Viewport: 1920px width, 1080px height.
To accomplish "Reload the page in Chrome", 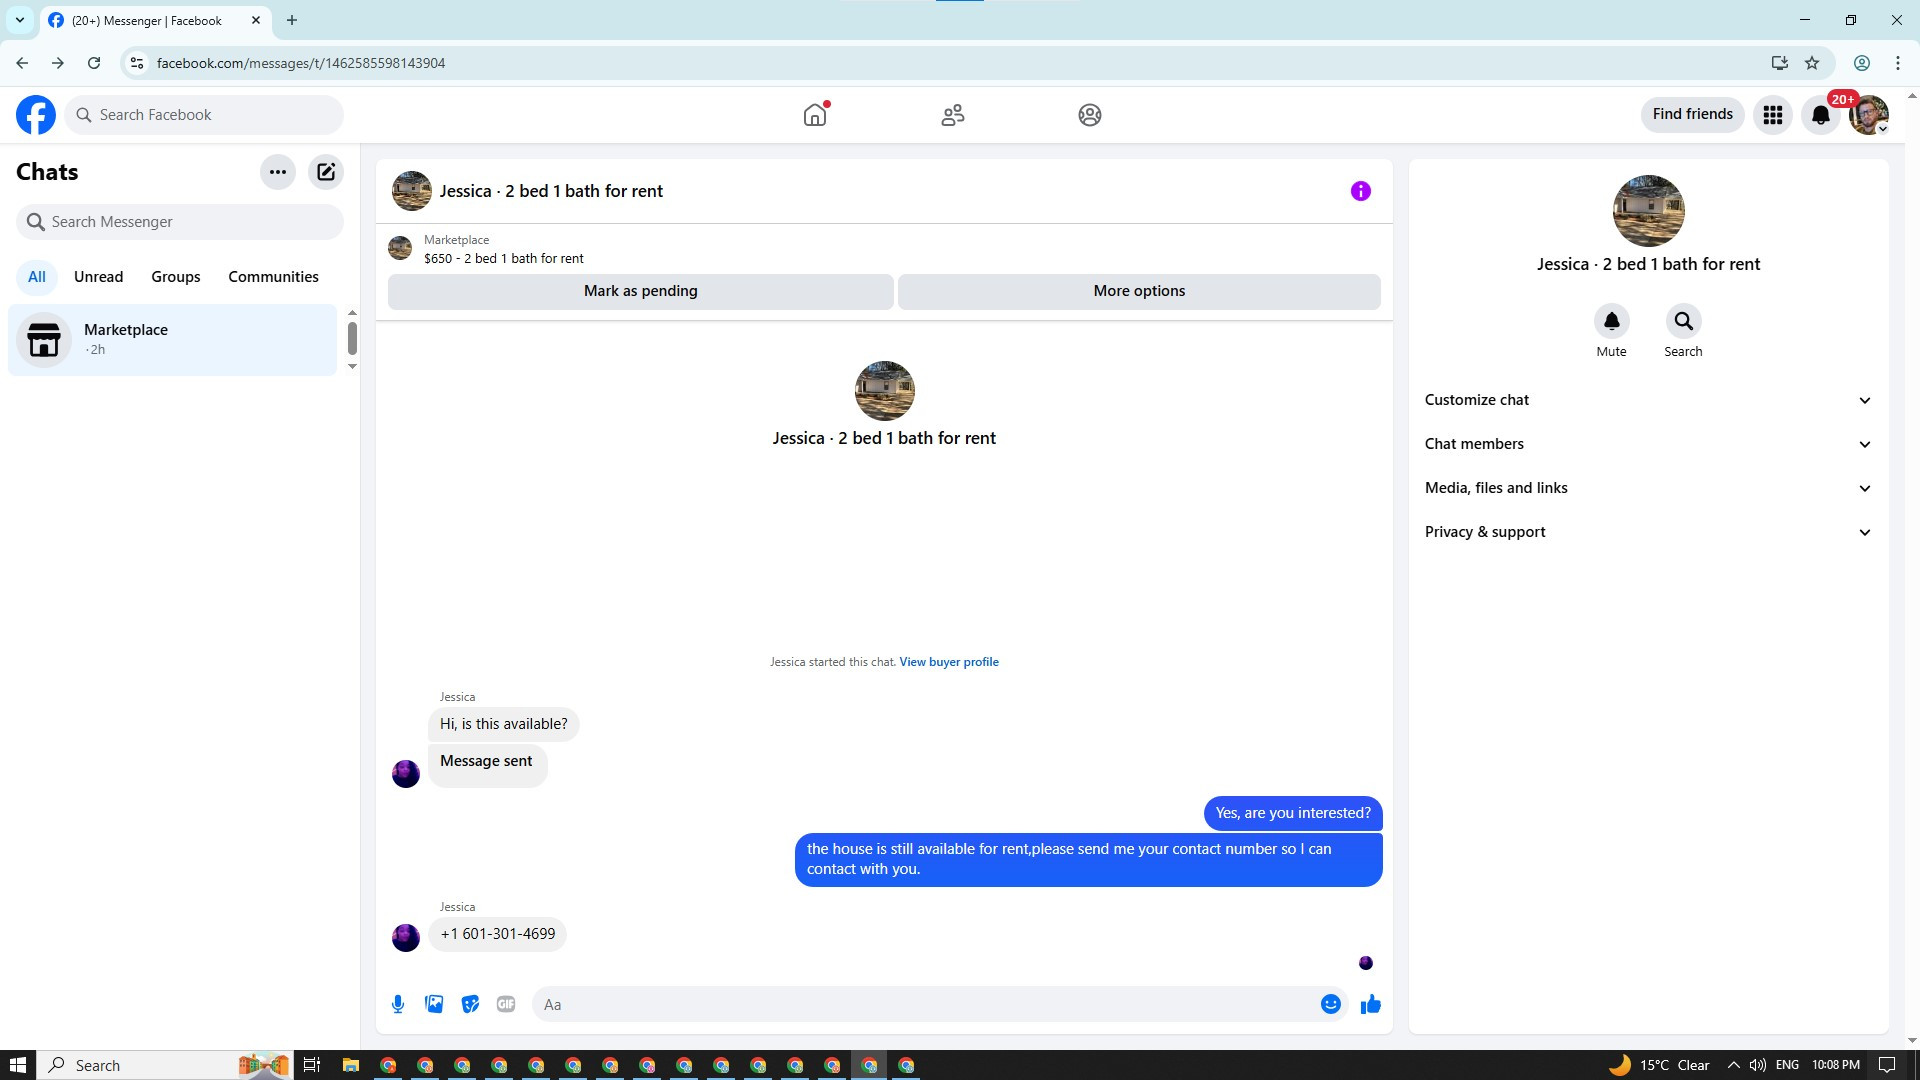I will click(x=94, y=63).
